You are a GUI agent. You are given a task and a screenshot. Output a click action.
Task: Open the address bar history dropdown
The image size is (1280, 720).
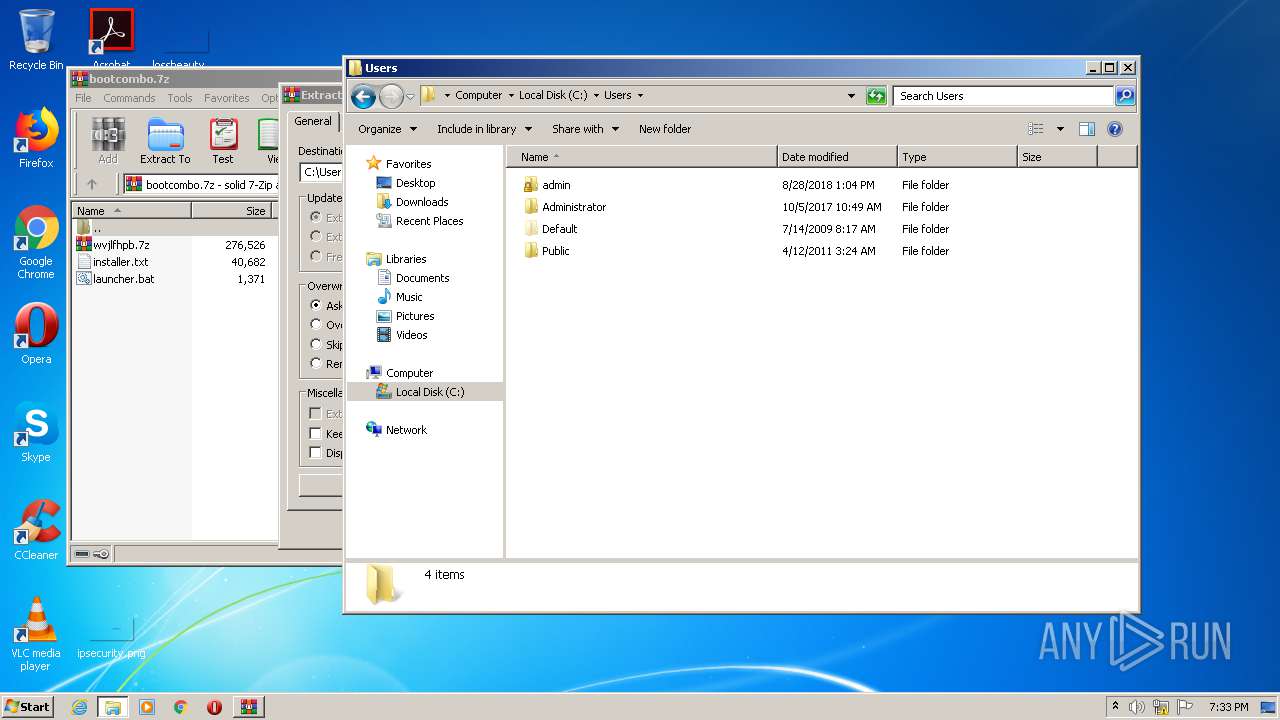tap(851, 96)
